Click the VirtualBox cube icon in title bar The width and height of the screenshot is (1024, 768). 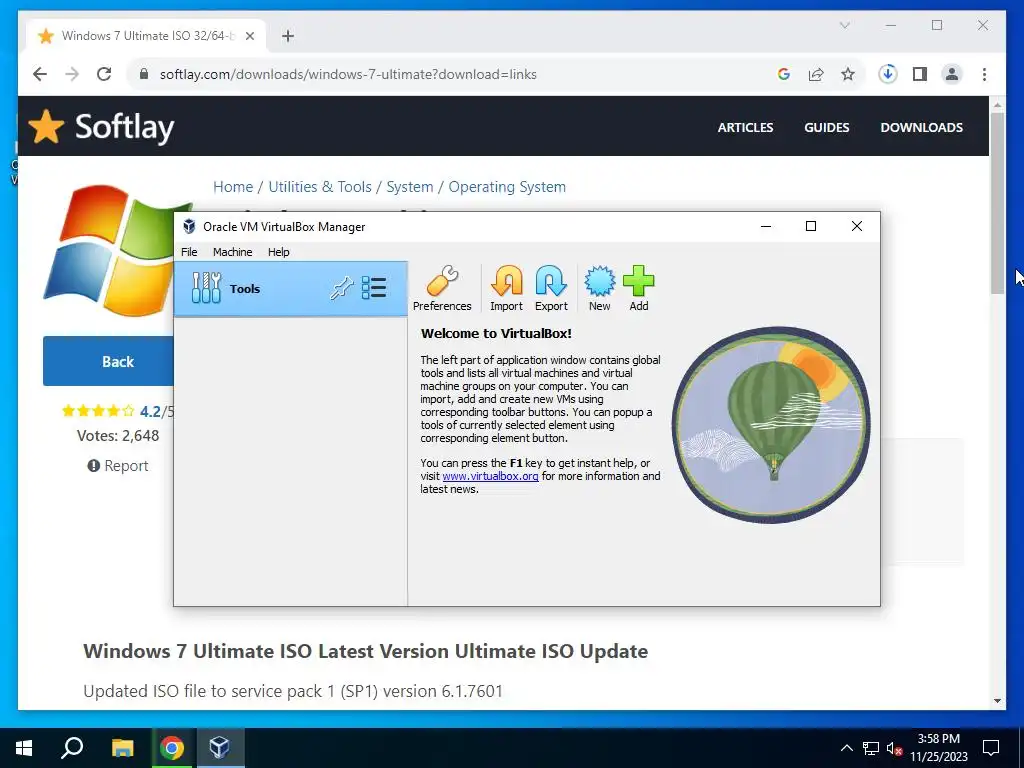click(189, 227)
